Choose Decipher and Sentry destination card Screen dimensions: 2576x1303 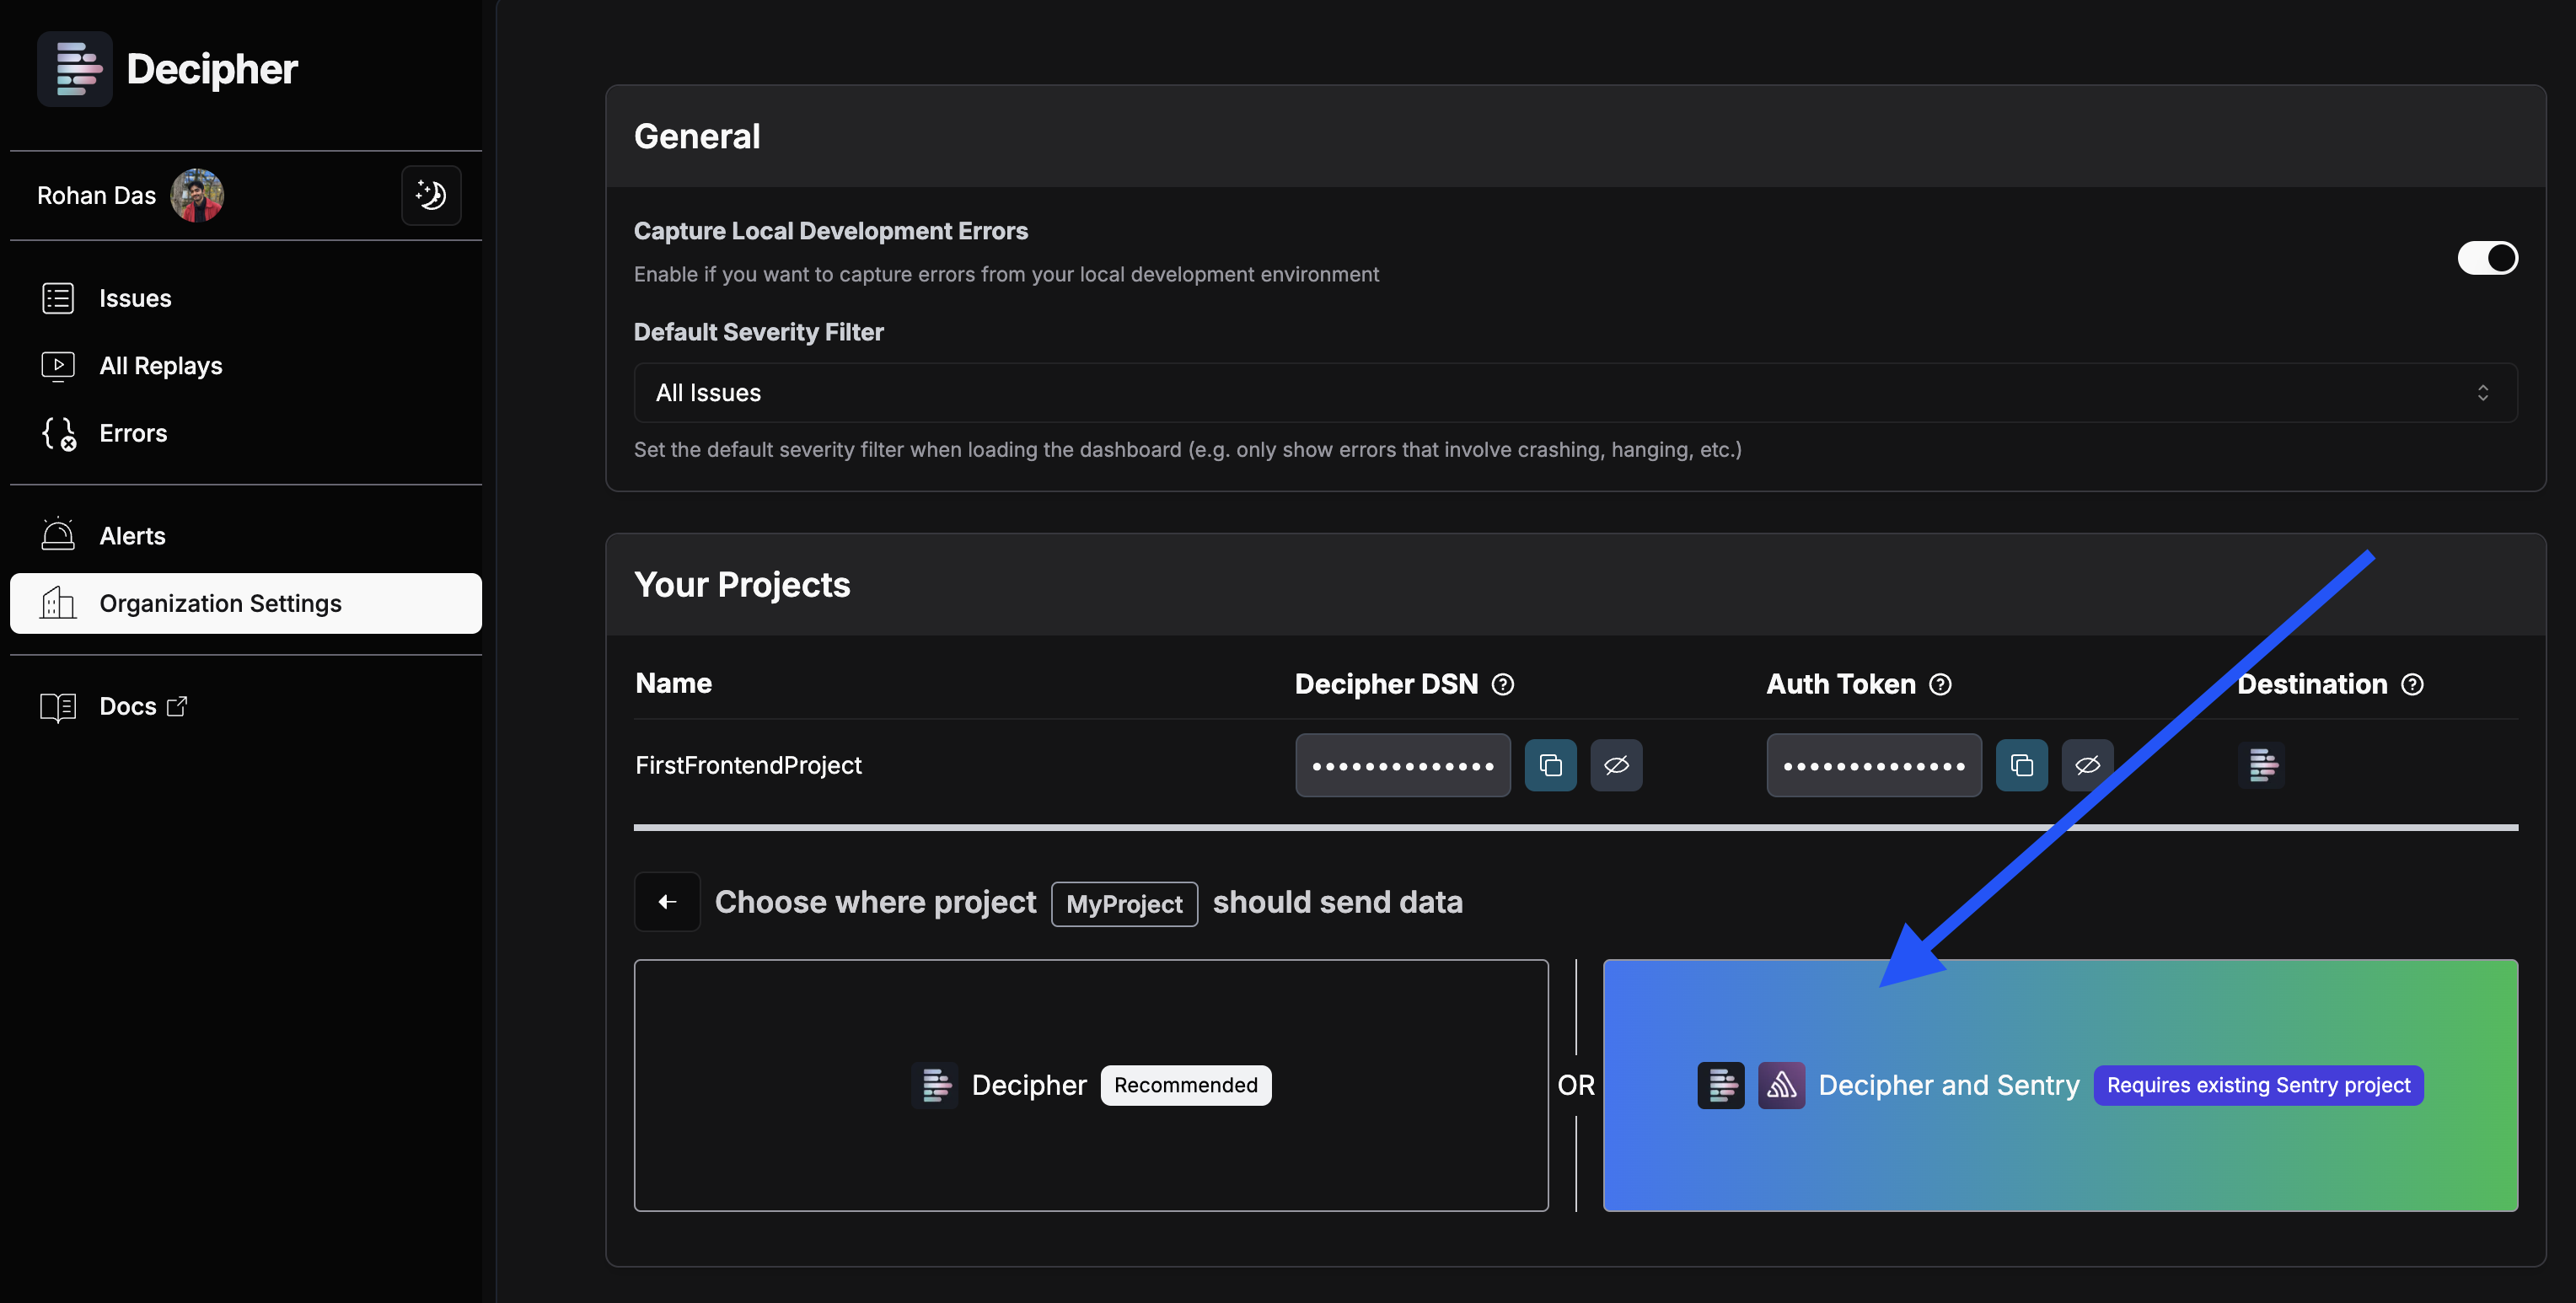click(x=2060, y=1085)
